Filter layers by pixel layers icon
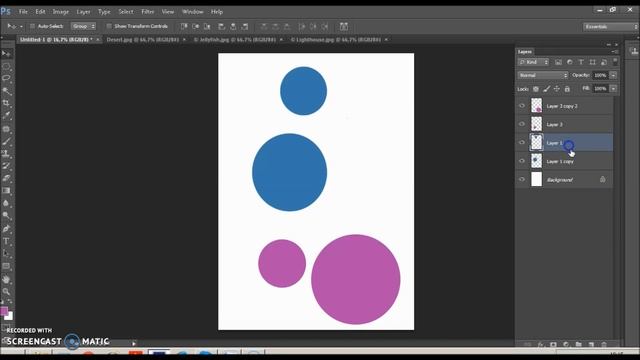The width and height of the screenshot is (640, 360). pos(558,62)
